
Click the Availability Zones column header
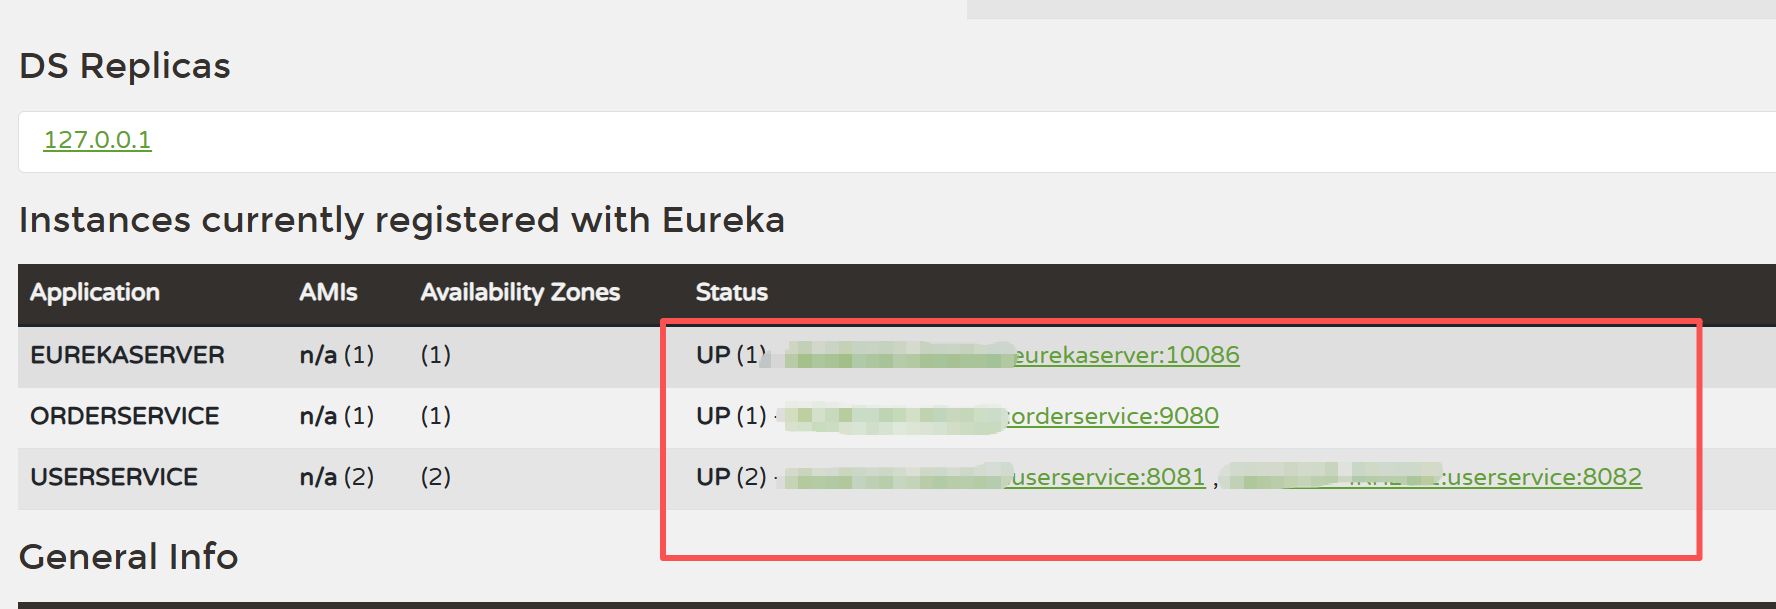click(520, 292)
